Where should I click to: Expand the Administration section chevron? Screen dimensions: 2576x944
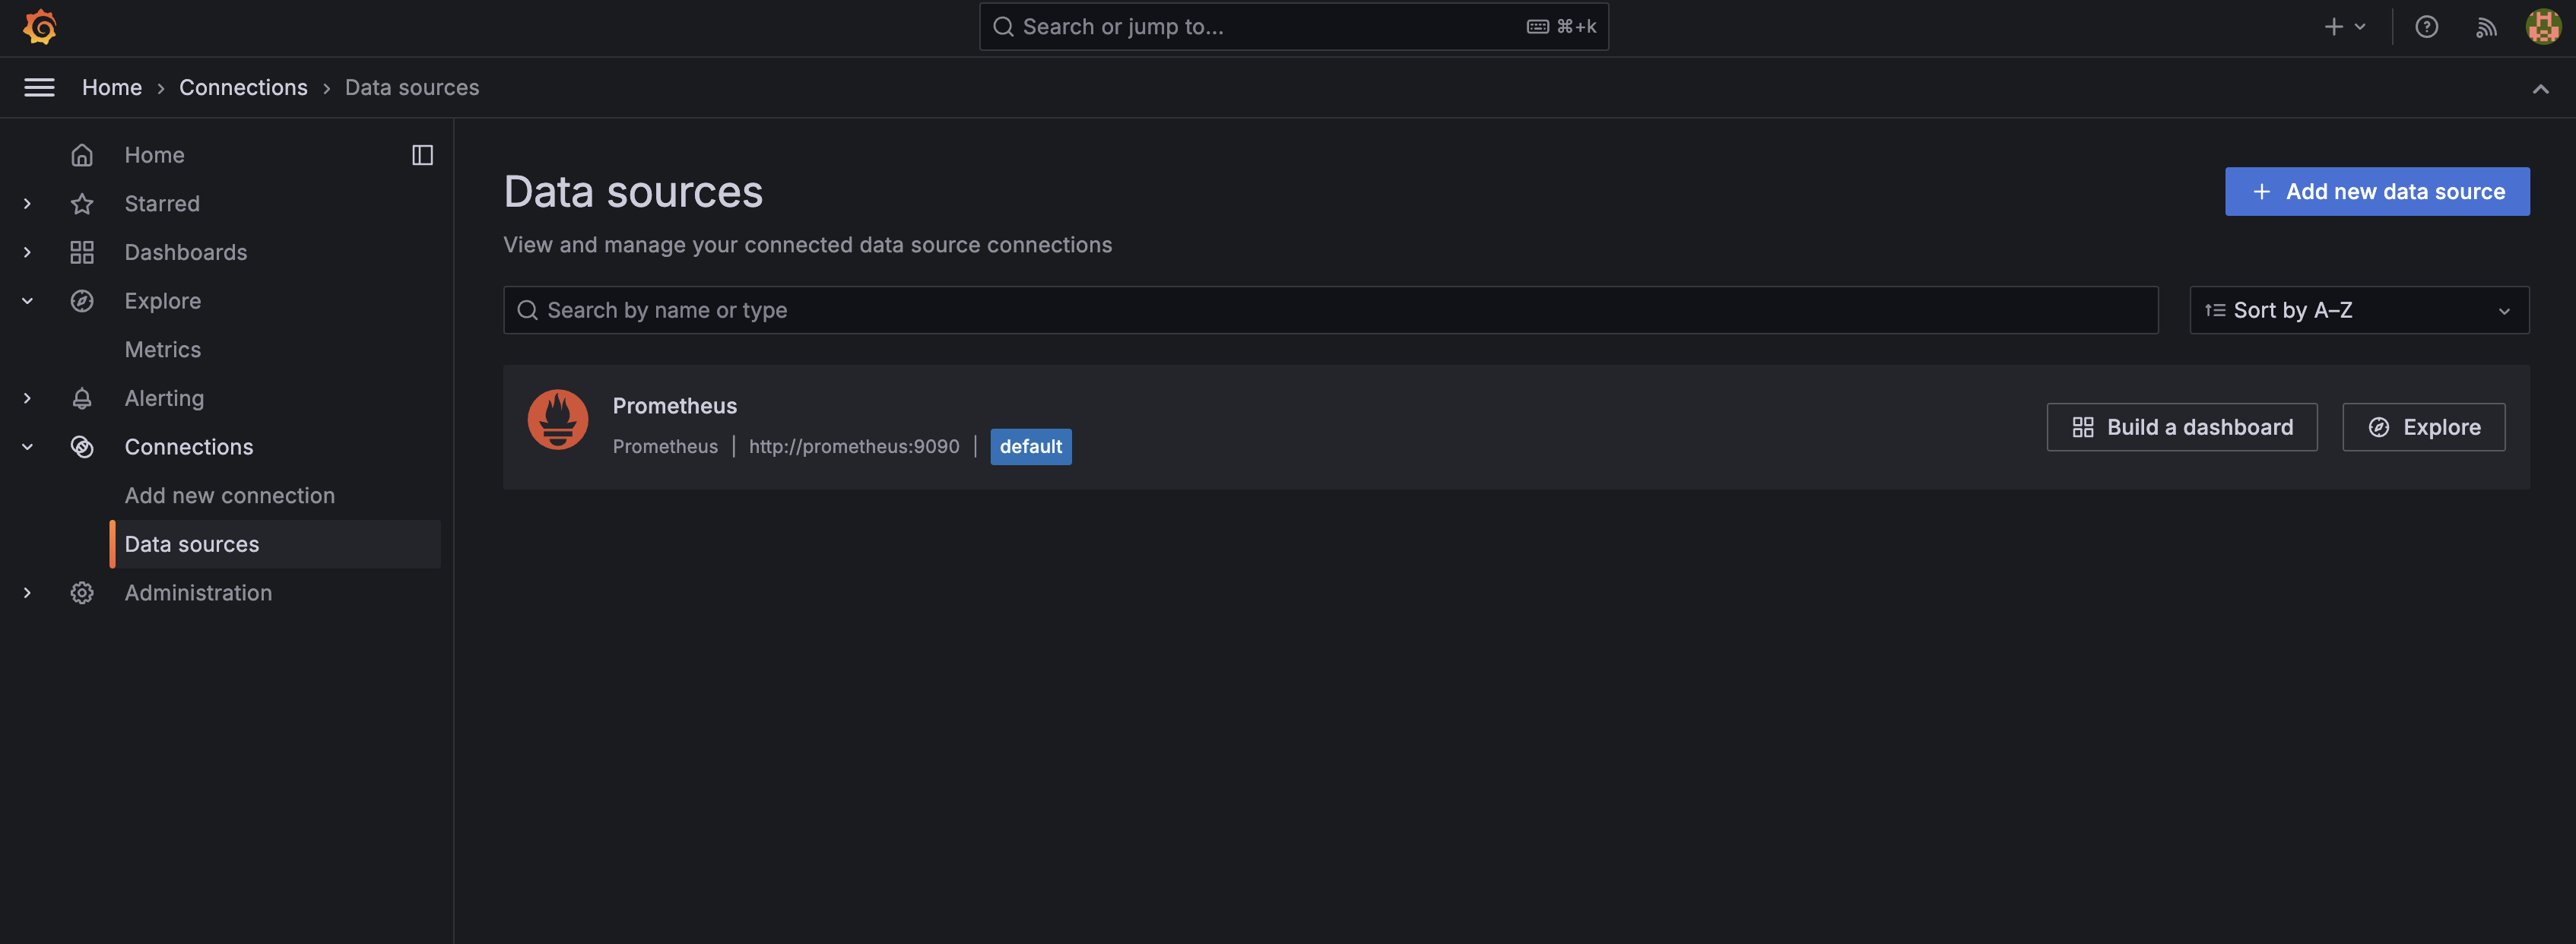point(27,593)
